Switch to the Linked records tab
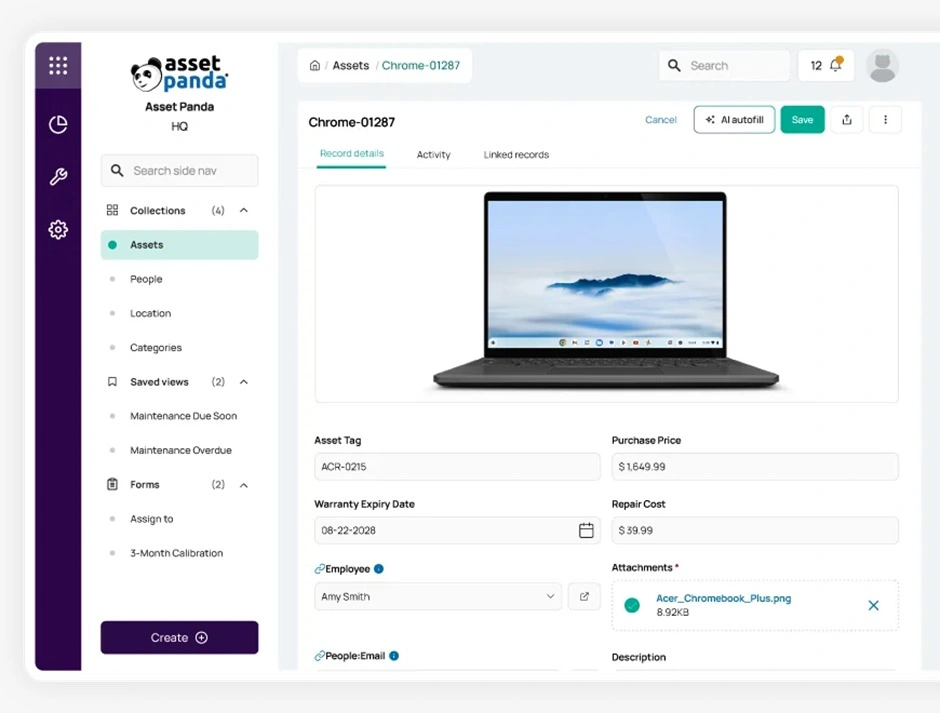Viewport: 940px width, 713px height. (x=516, y=155)
